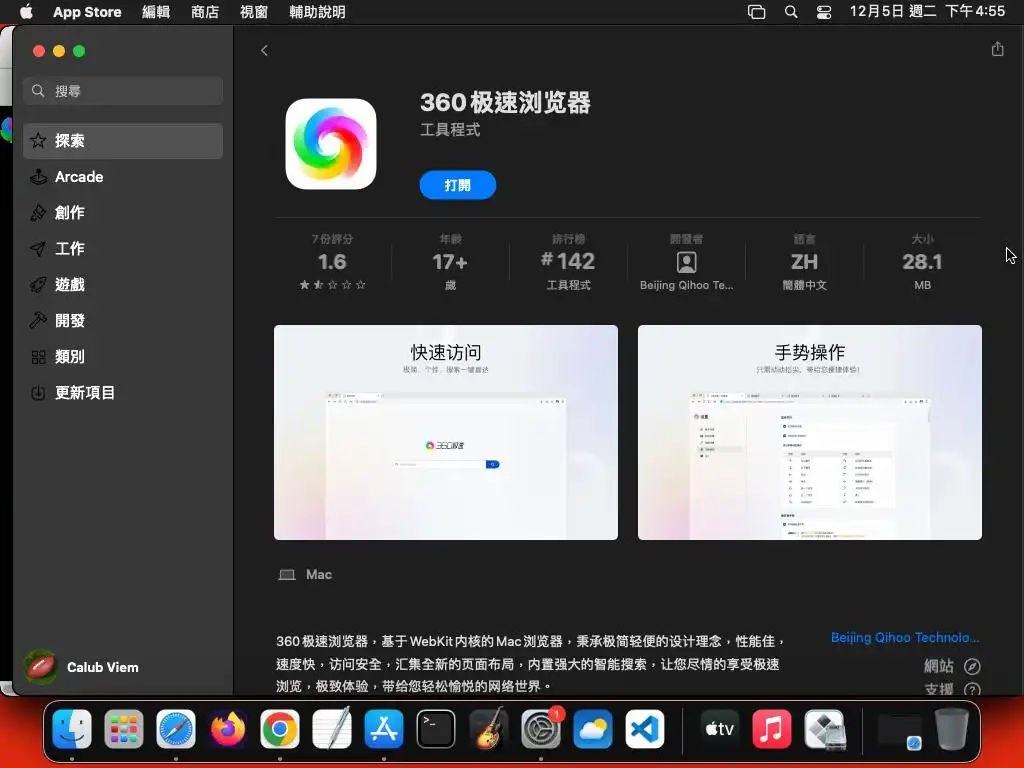
Task: Open Boot Camp Assistant in the Dock
Action: [824, 728]
